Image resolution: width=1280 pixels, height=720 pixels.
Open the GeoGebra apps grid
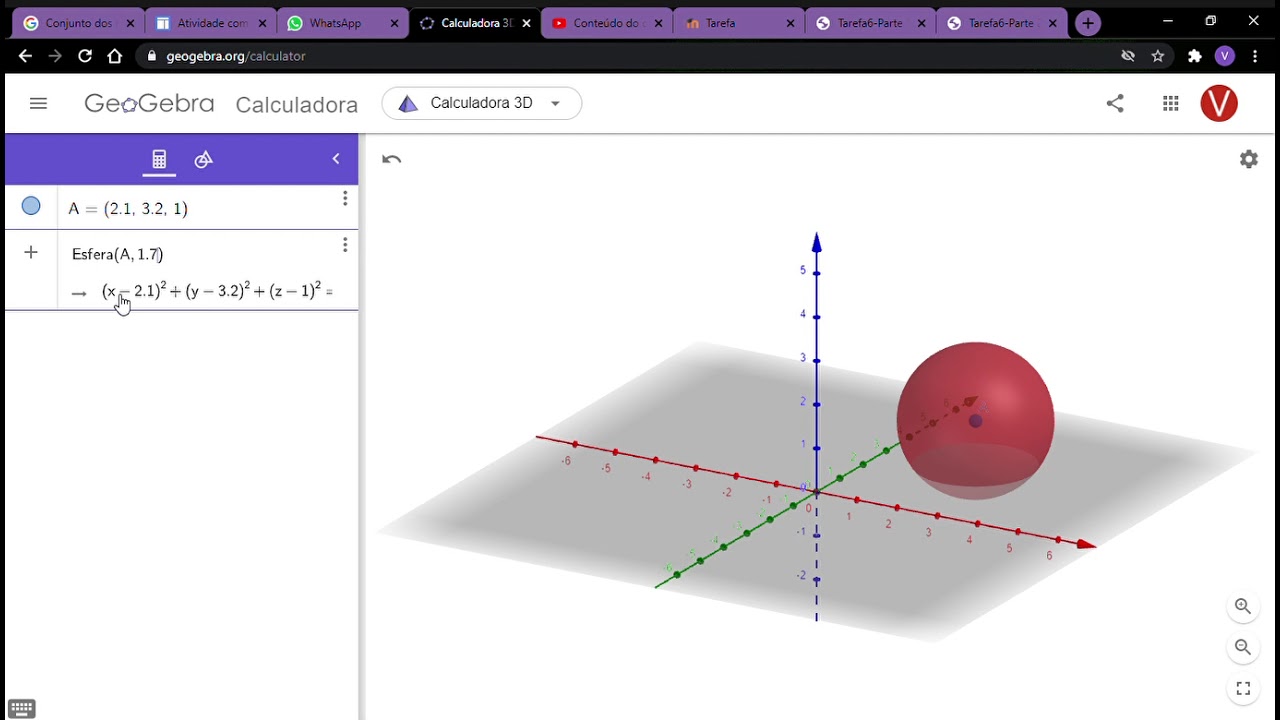[1171, 103]
